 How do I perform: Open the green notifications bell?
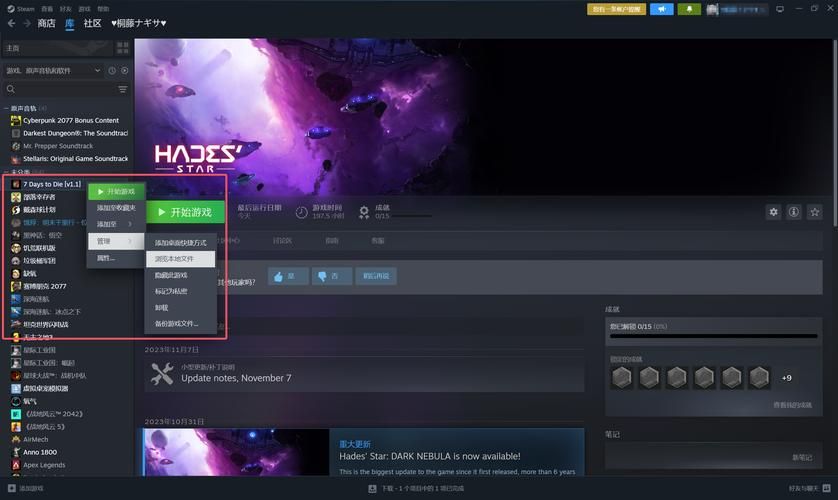tap(689, 9)
